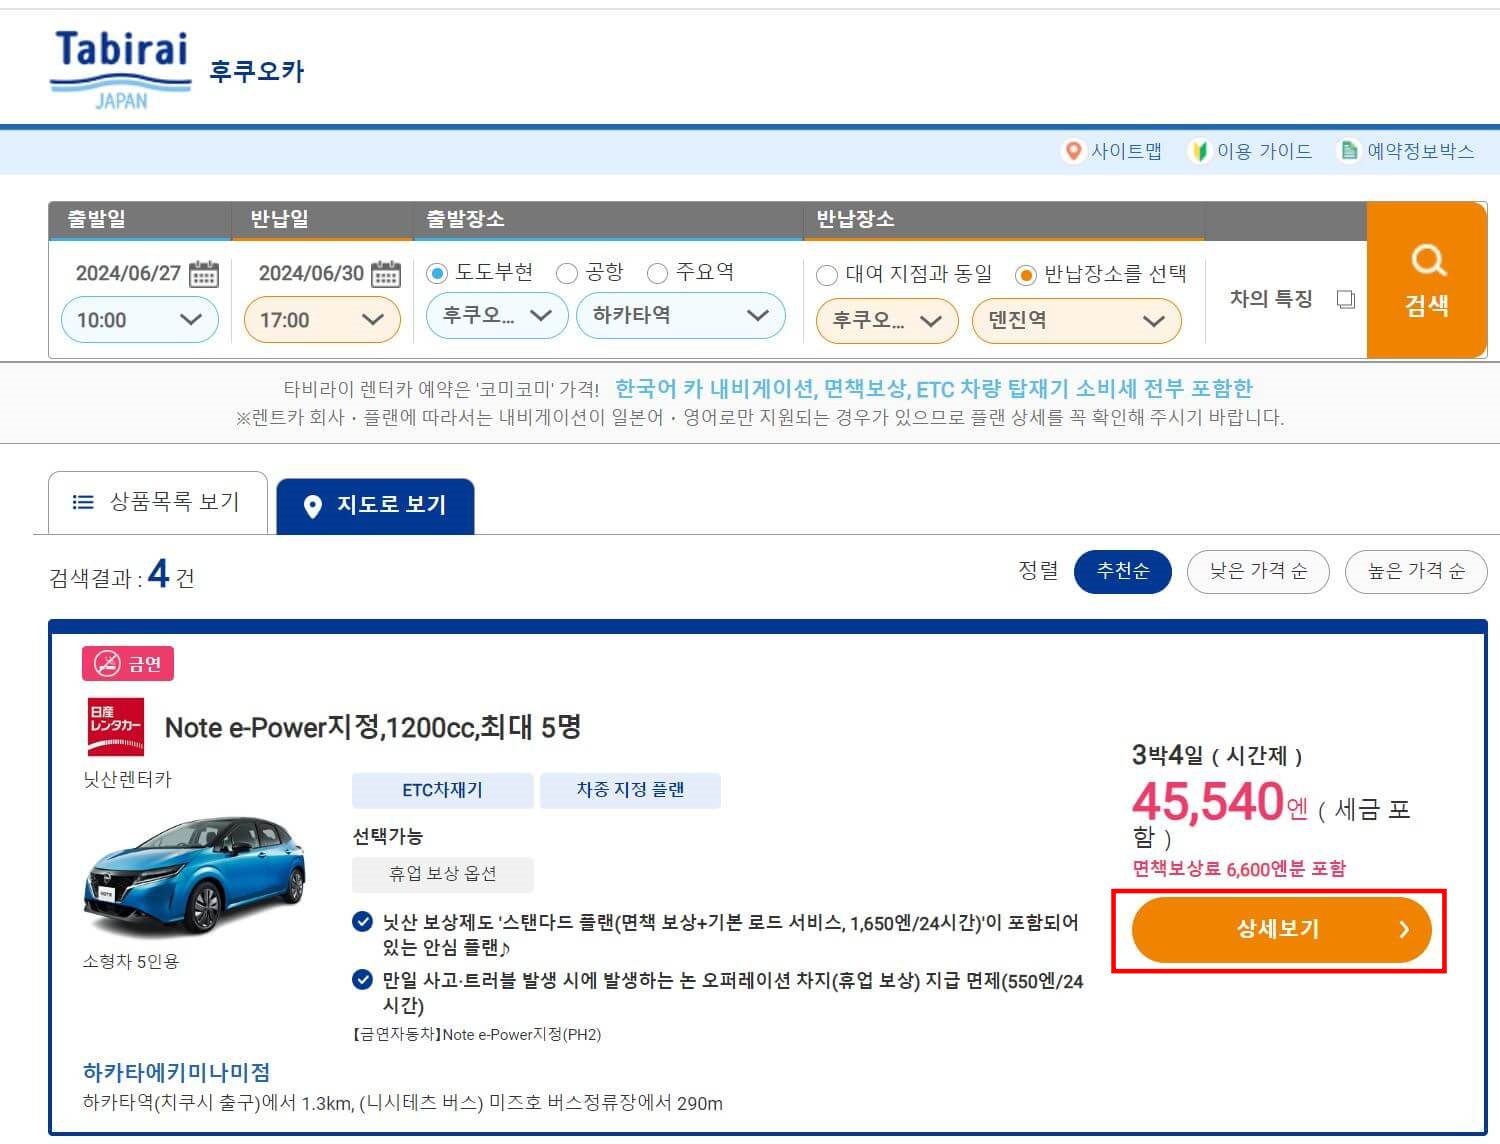Image resolution: width=1500 pixels, height=1144 pixels.
Task: Select same as rental branch radio
Action: [827, 275]
